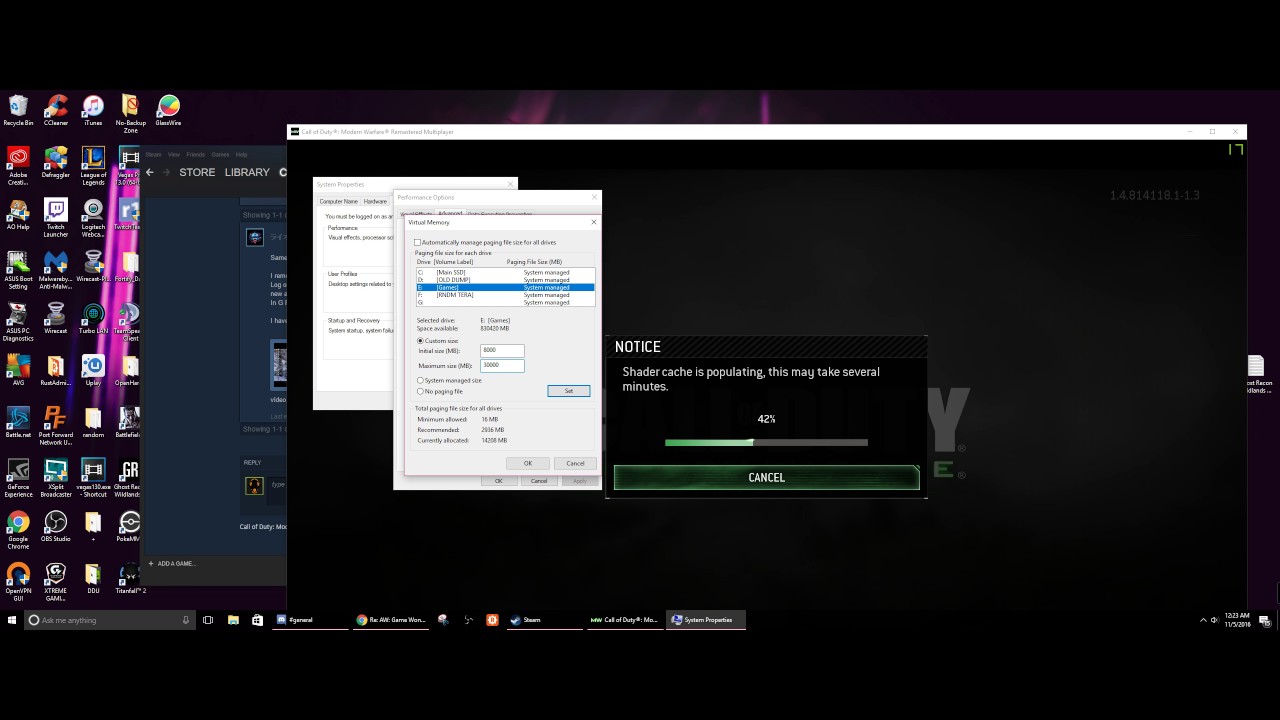Select the System managed size option
The width and height of the screenshot is (1280, 720).
click(x=420, y=380)
